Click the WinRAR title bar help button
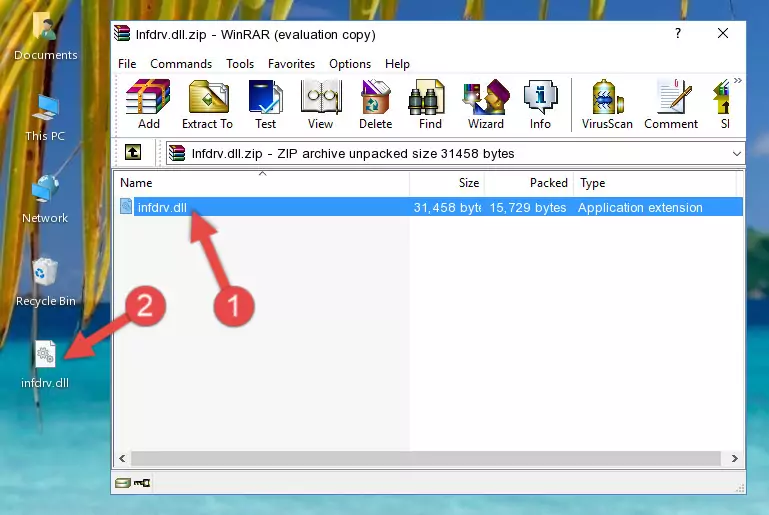 click(x=678, y=33)
